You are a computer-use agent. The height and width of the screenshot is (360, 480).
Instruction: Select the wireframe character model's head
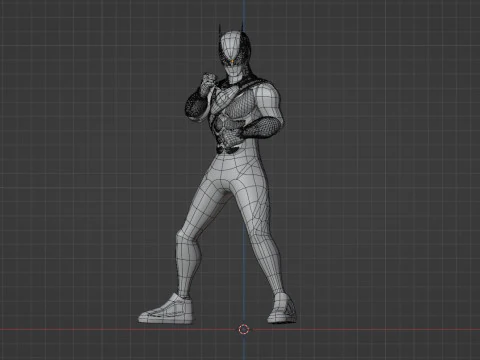[235, 53]
